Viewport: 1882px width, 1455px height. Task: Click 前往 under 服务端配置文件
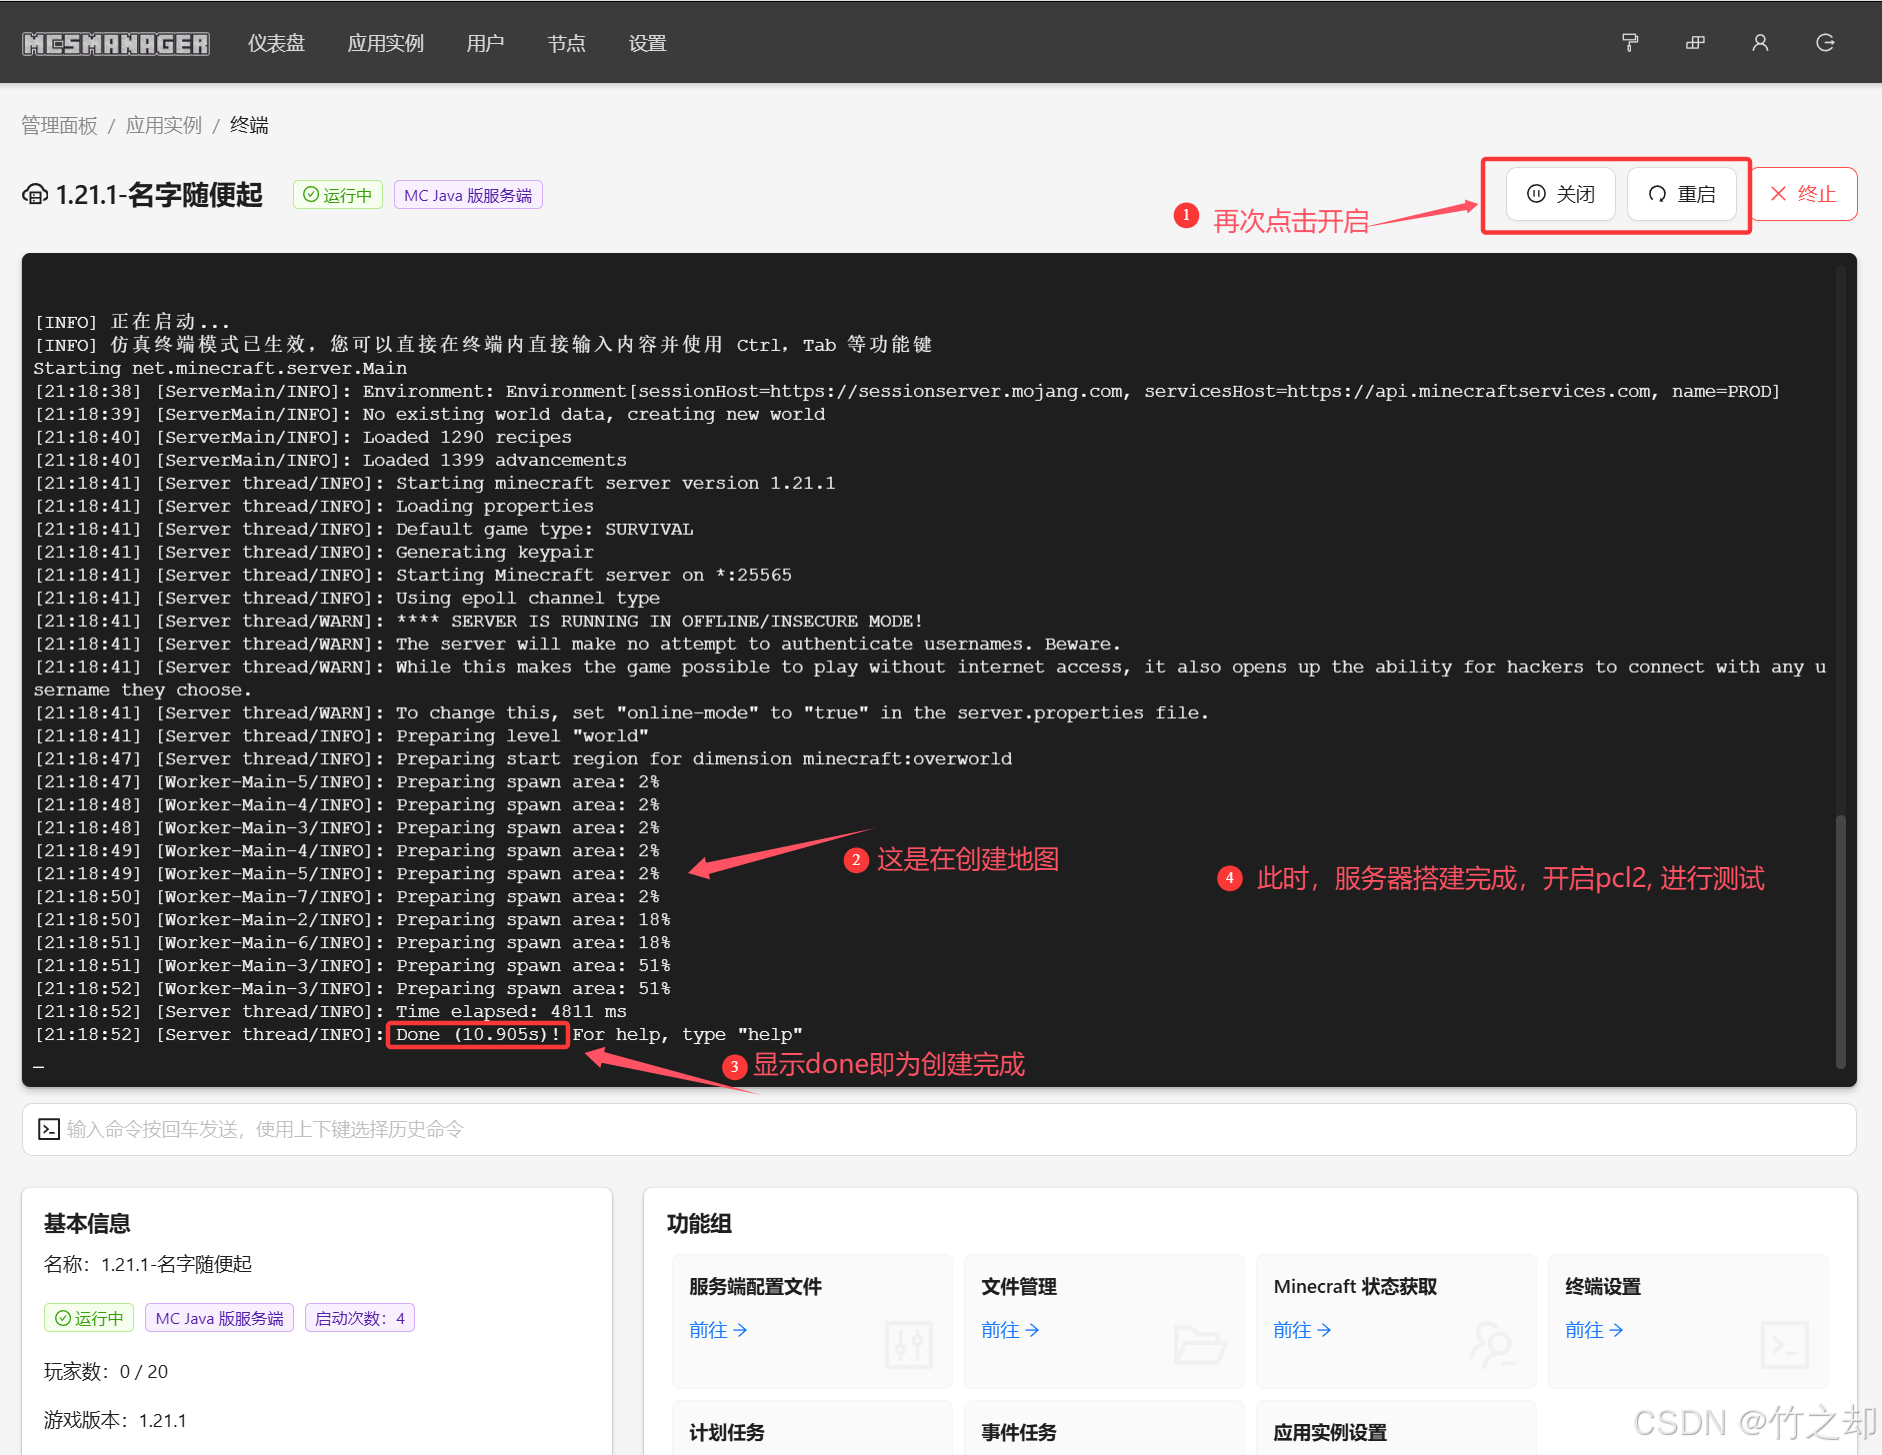pos(718,1330)
